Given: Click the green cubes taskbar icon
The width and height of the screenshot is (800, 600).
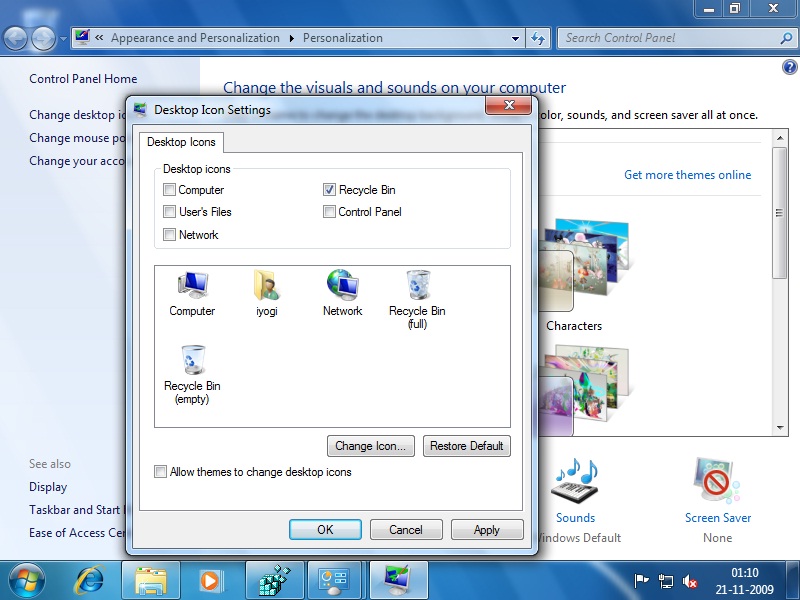Looking at the screenshot, I should [x=274, y=581].
